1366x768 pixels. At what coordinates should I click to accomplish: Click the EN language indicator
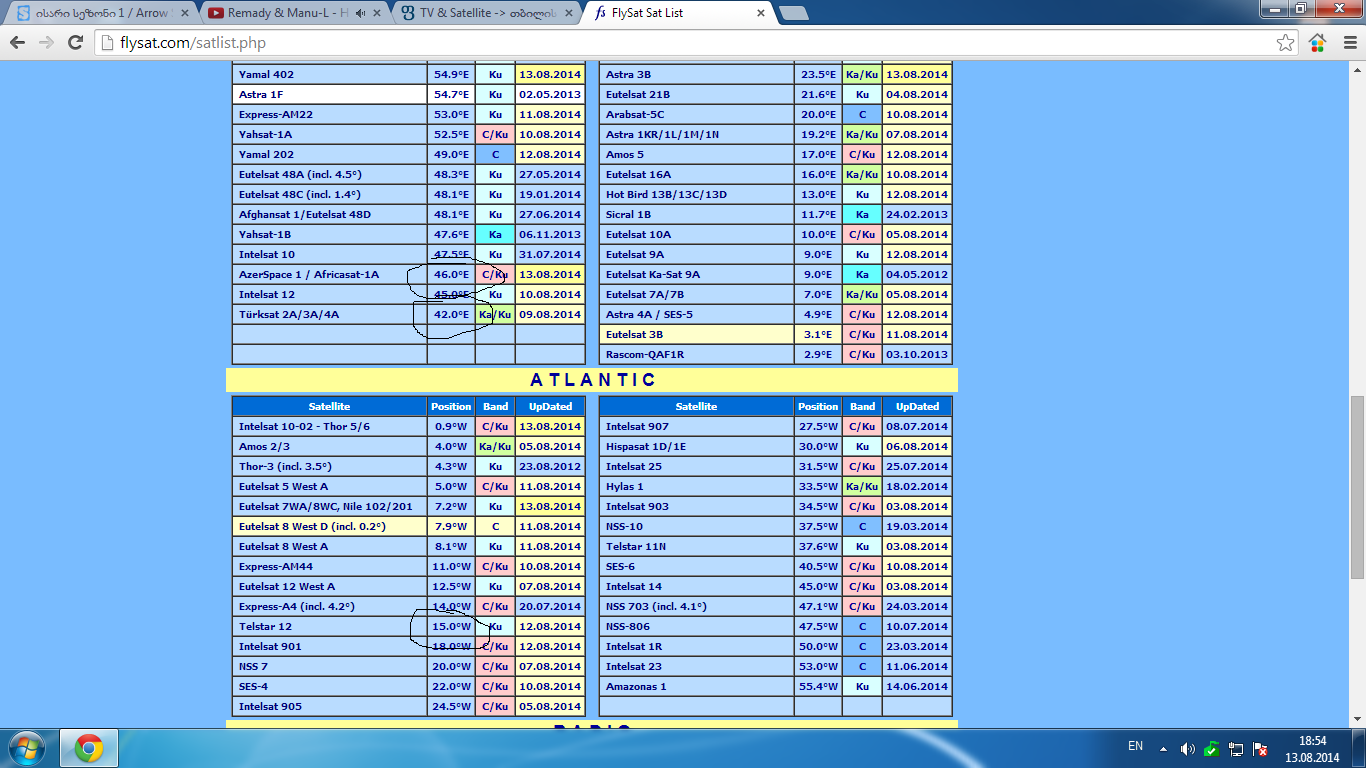point(1135,746)
